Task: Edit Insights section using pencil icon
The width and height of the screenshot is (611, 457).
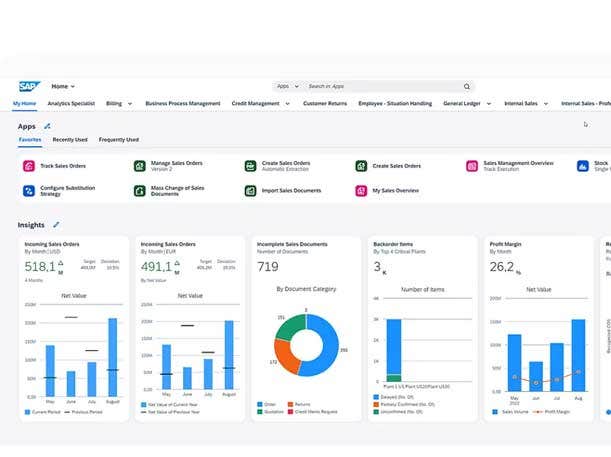Action: click(x=56, y=225)
